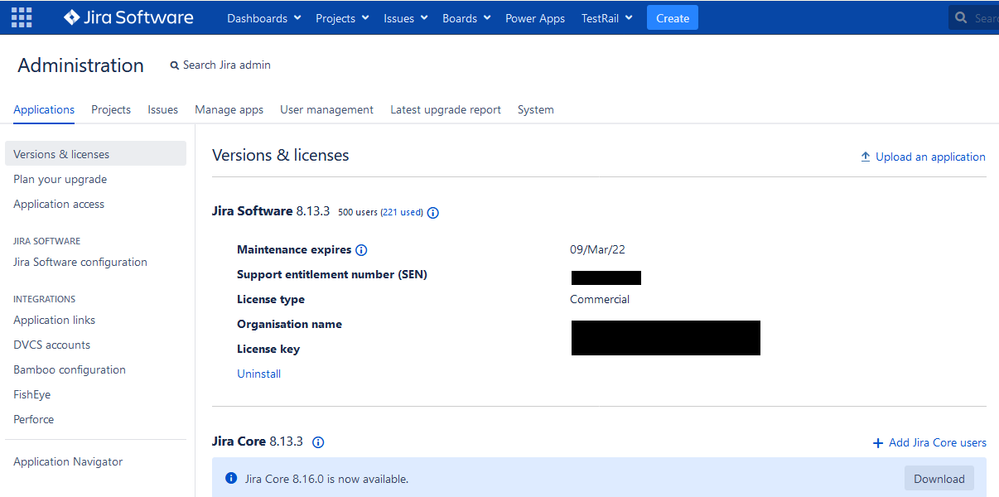The width and height of the screenshot is (999, 497).
Task: Open Jira Software configuration in sidebar
Action: tap(80, 263)
